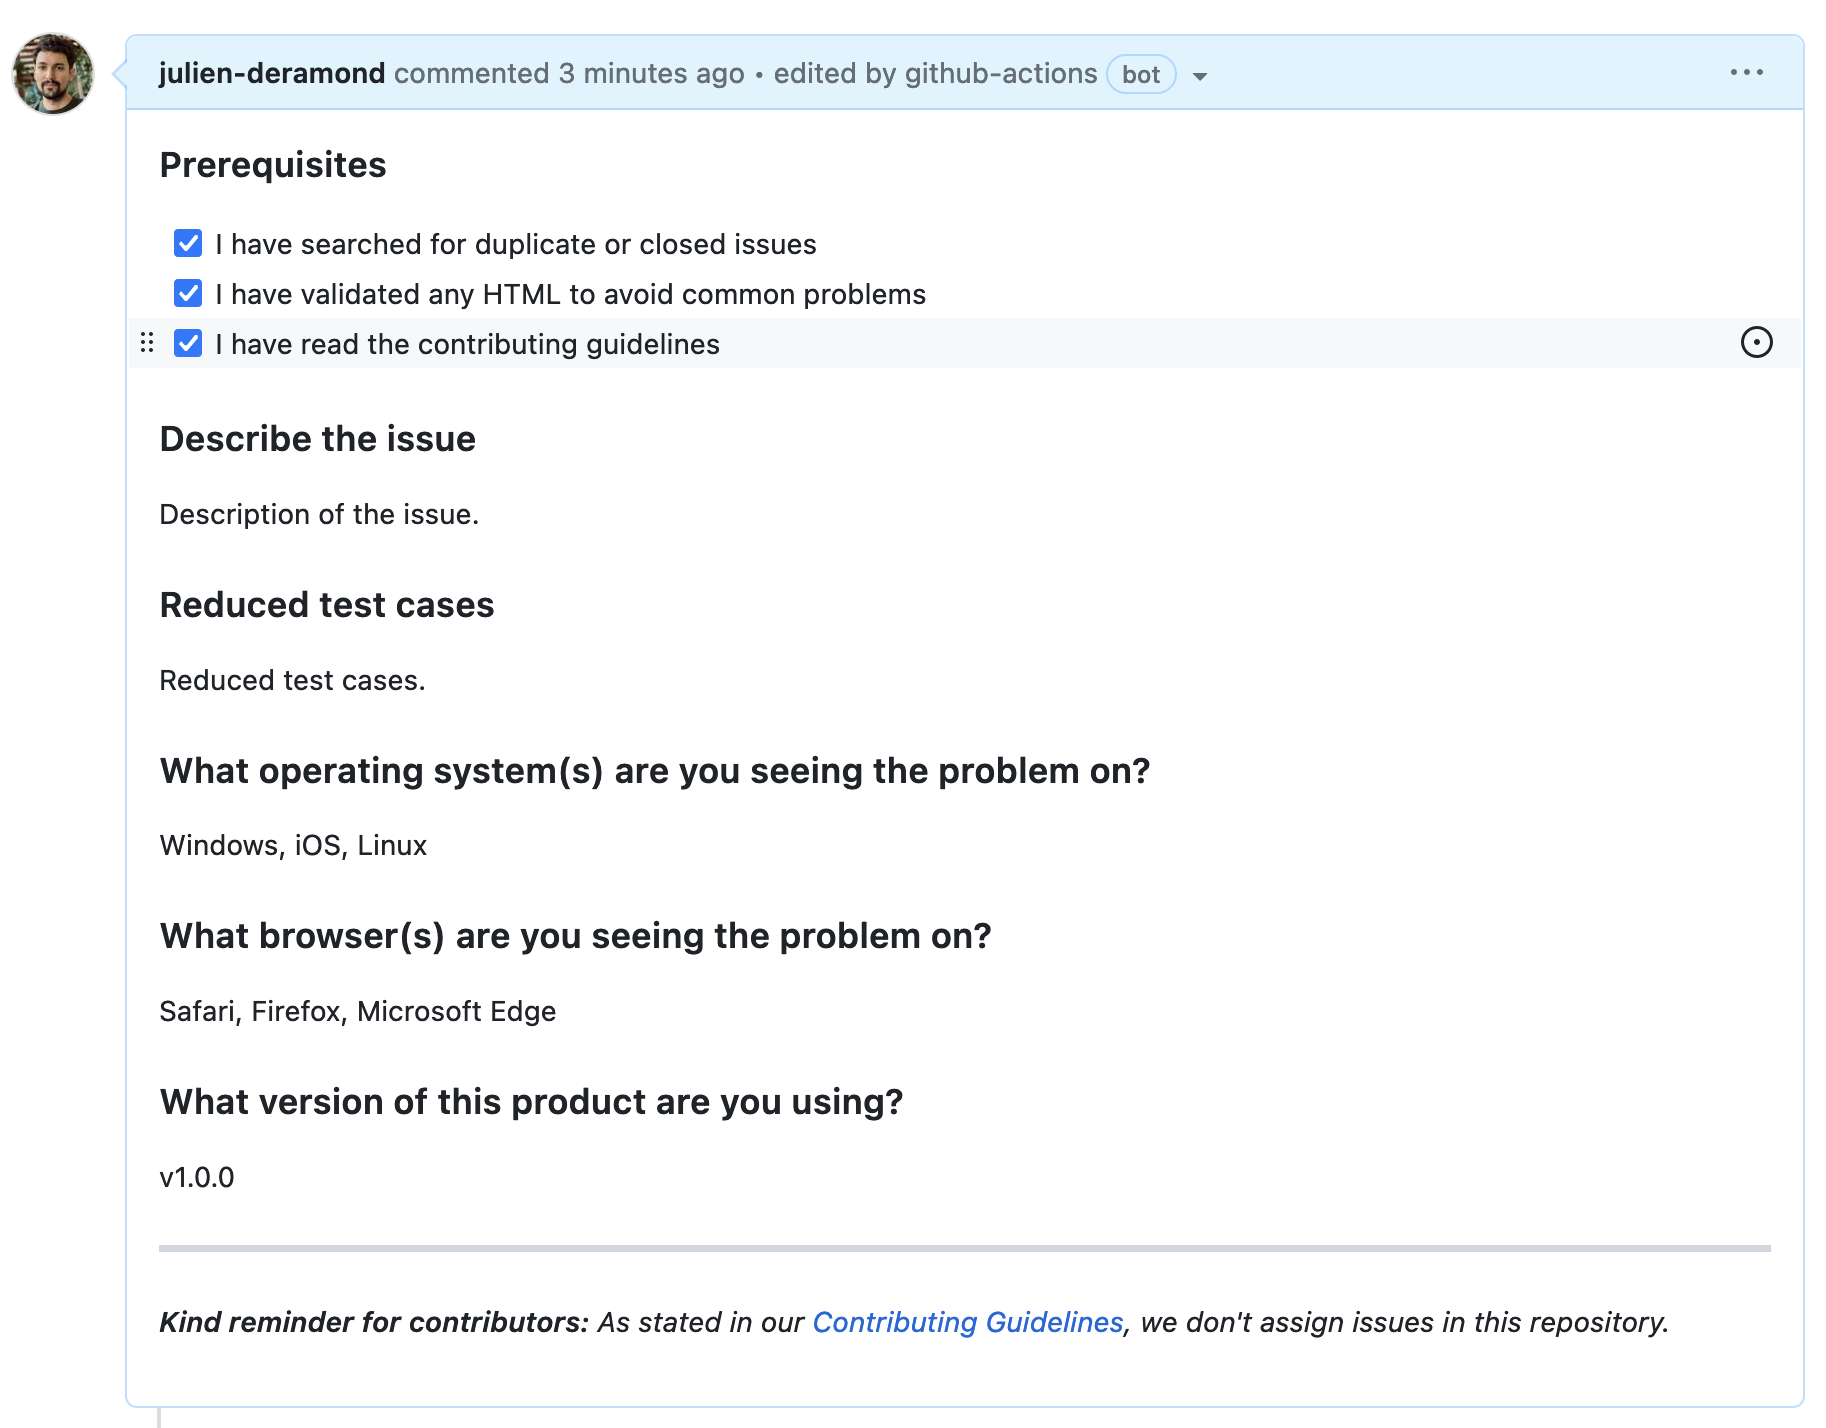The image size is (1826, 1428).
Task: Click the Describe the issue heading
Action: pyautogui.click(x=317, y=439)
